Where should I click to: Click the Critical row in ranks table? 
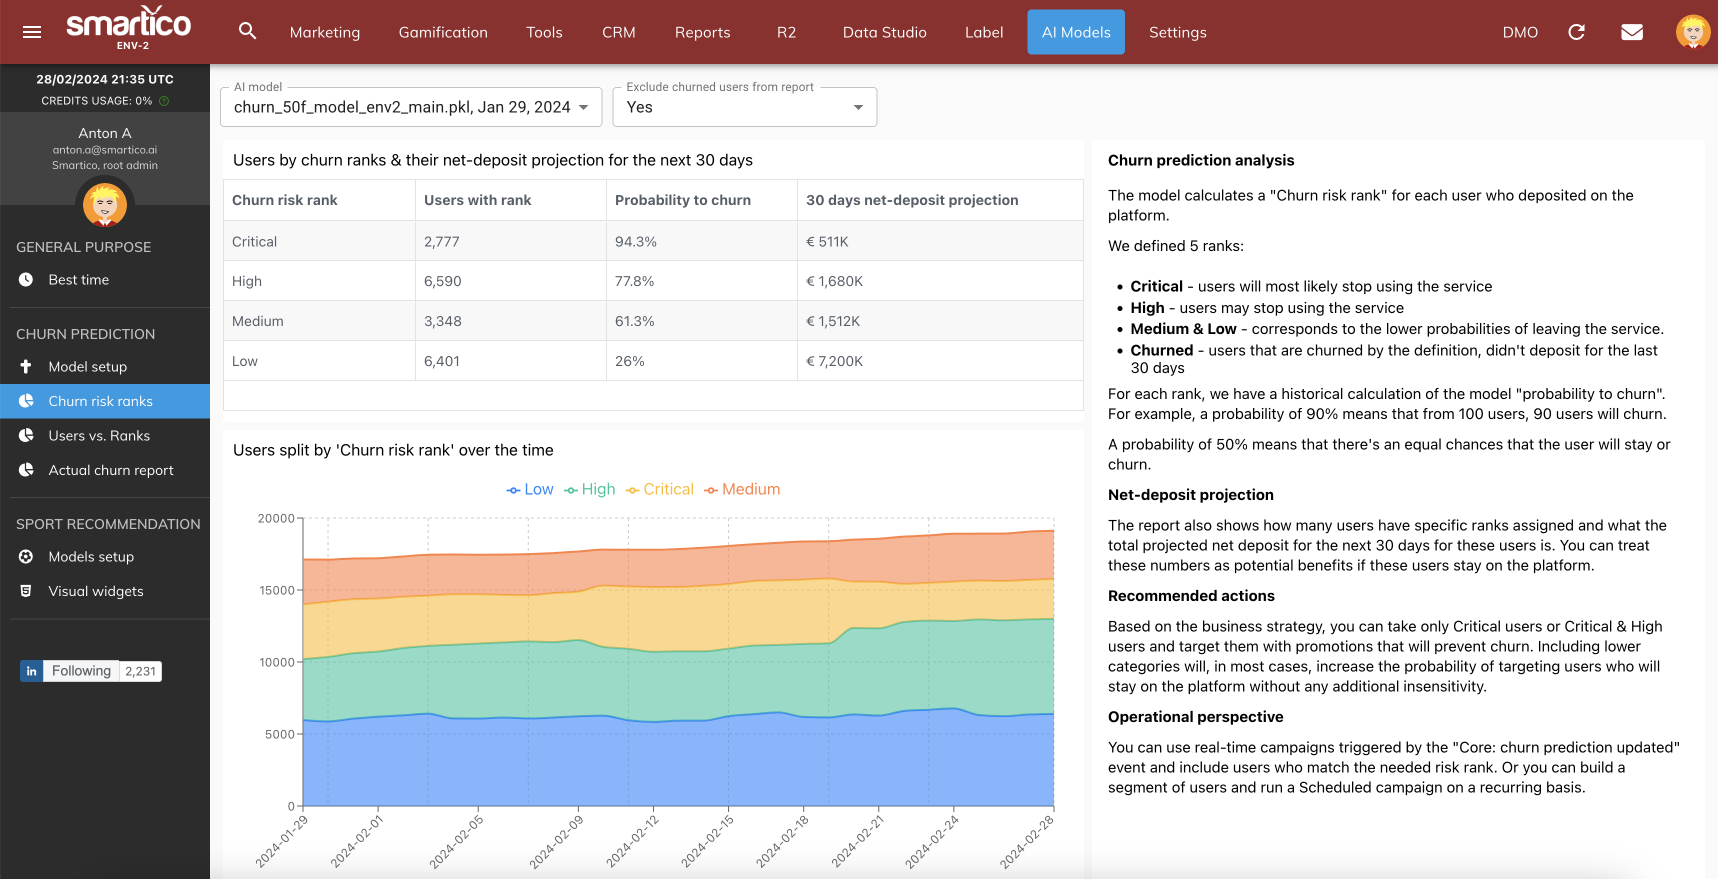point(653,241)
